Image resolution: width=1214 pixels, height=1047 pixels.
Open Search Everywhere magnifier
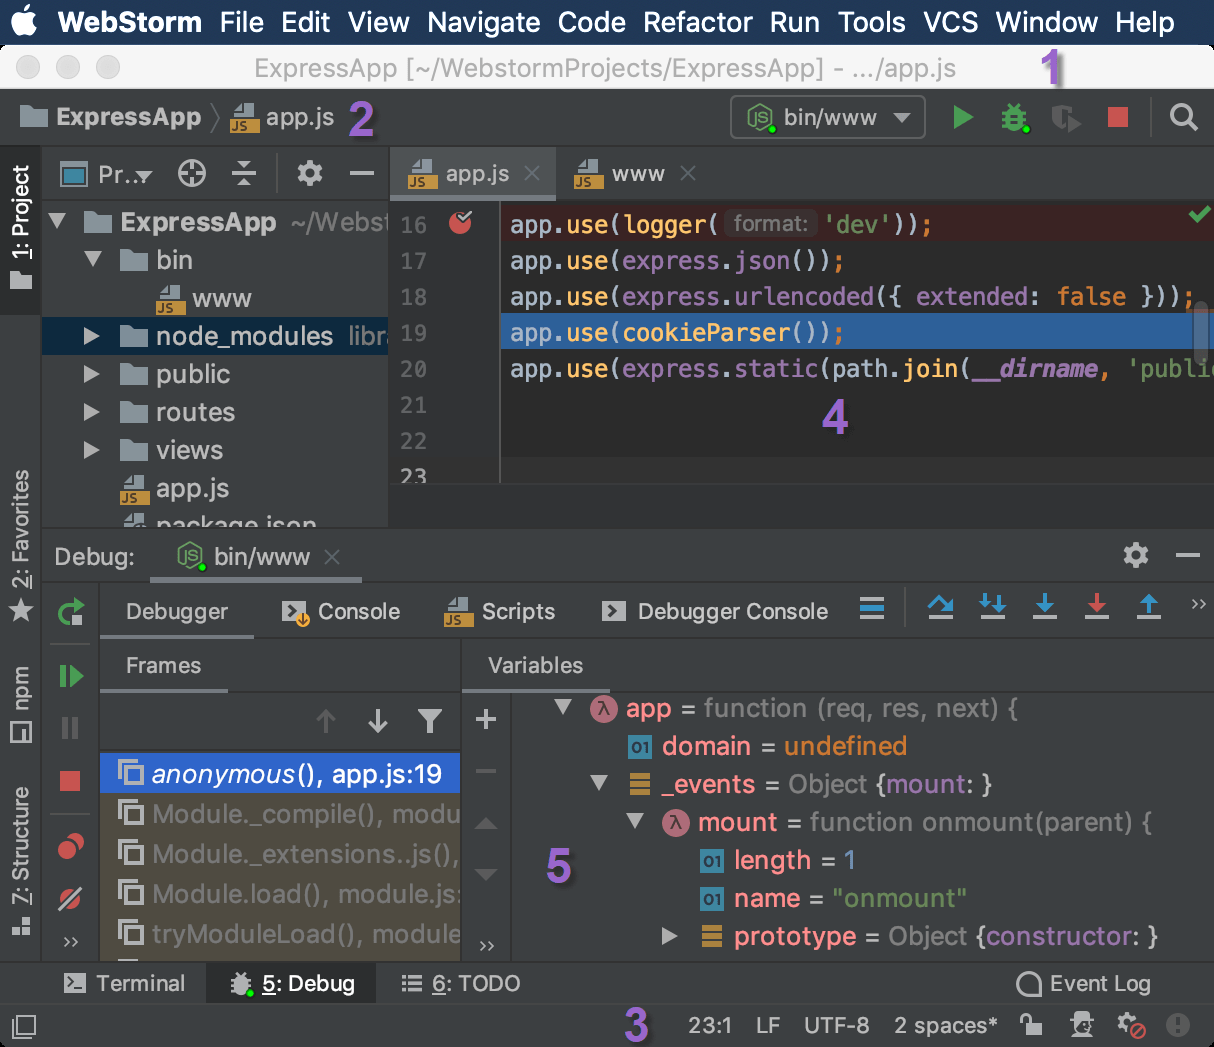pos(1183,118)
